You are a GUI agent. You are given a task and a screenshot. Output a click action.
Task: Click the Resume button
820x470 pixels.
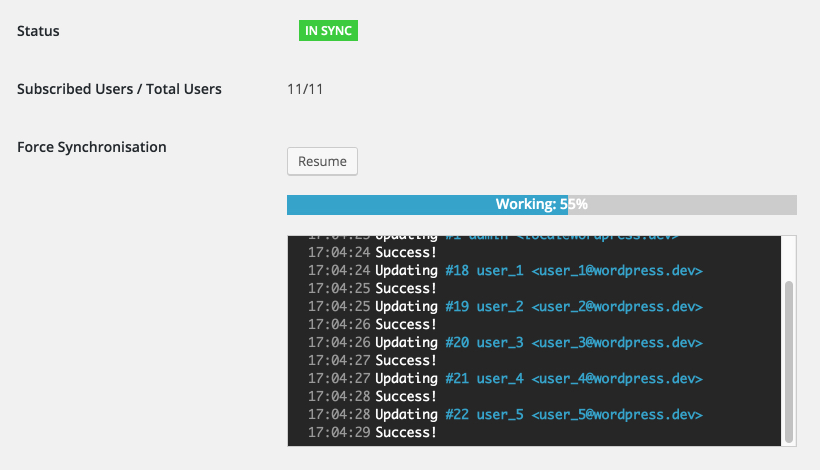(x=322, y=161)
